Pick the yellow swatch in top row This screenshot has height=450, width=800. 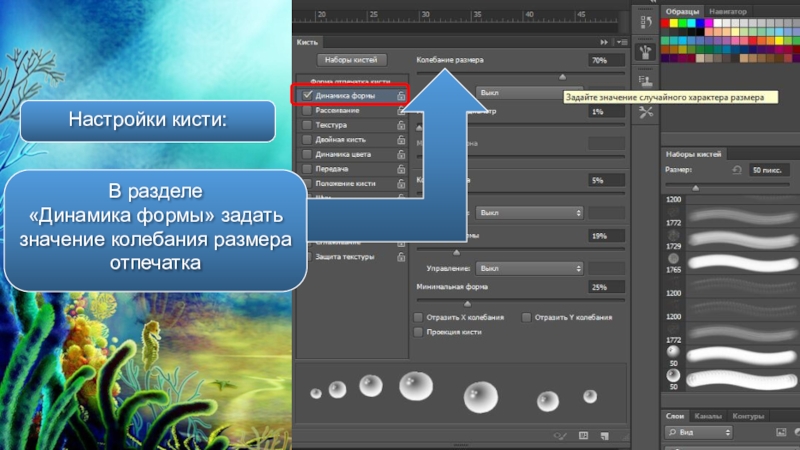point(673,23)
